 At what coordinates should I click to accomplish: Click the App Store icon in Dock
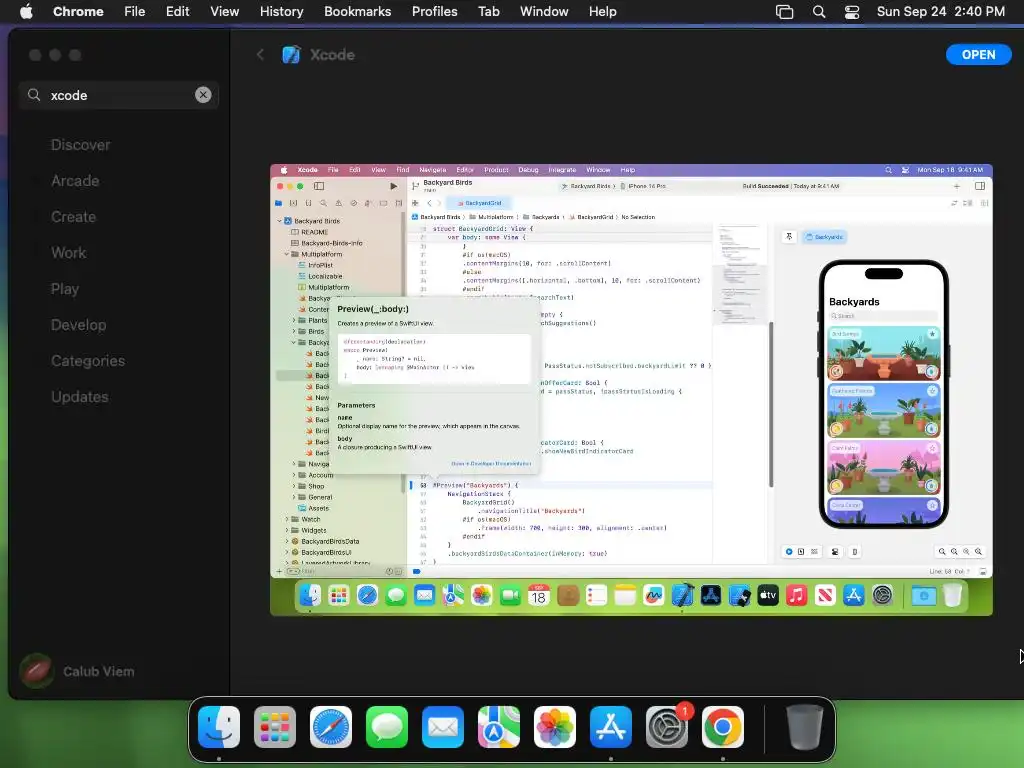611,727
